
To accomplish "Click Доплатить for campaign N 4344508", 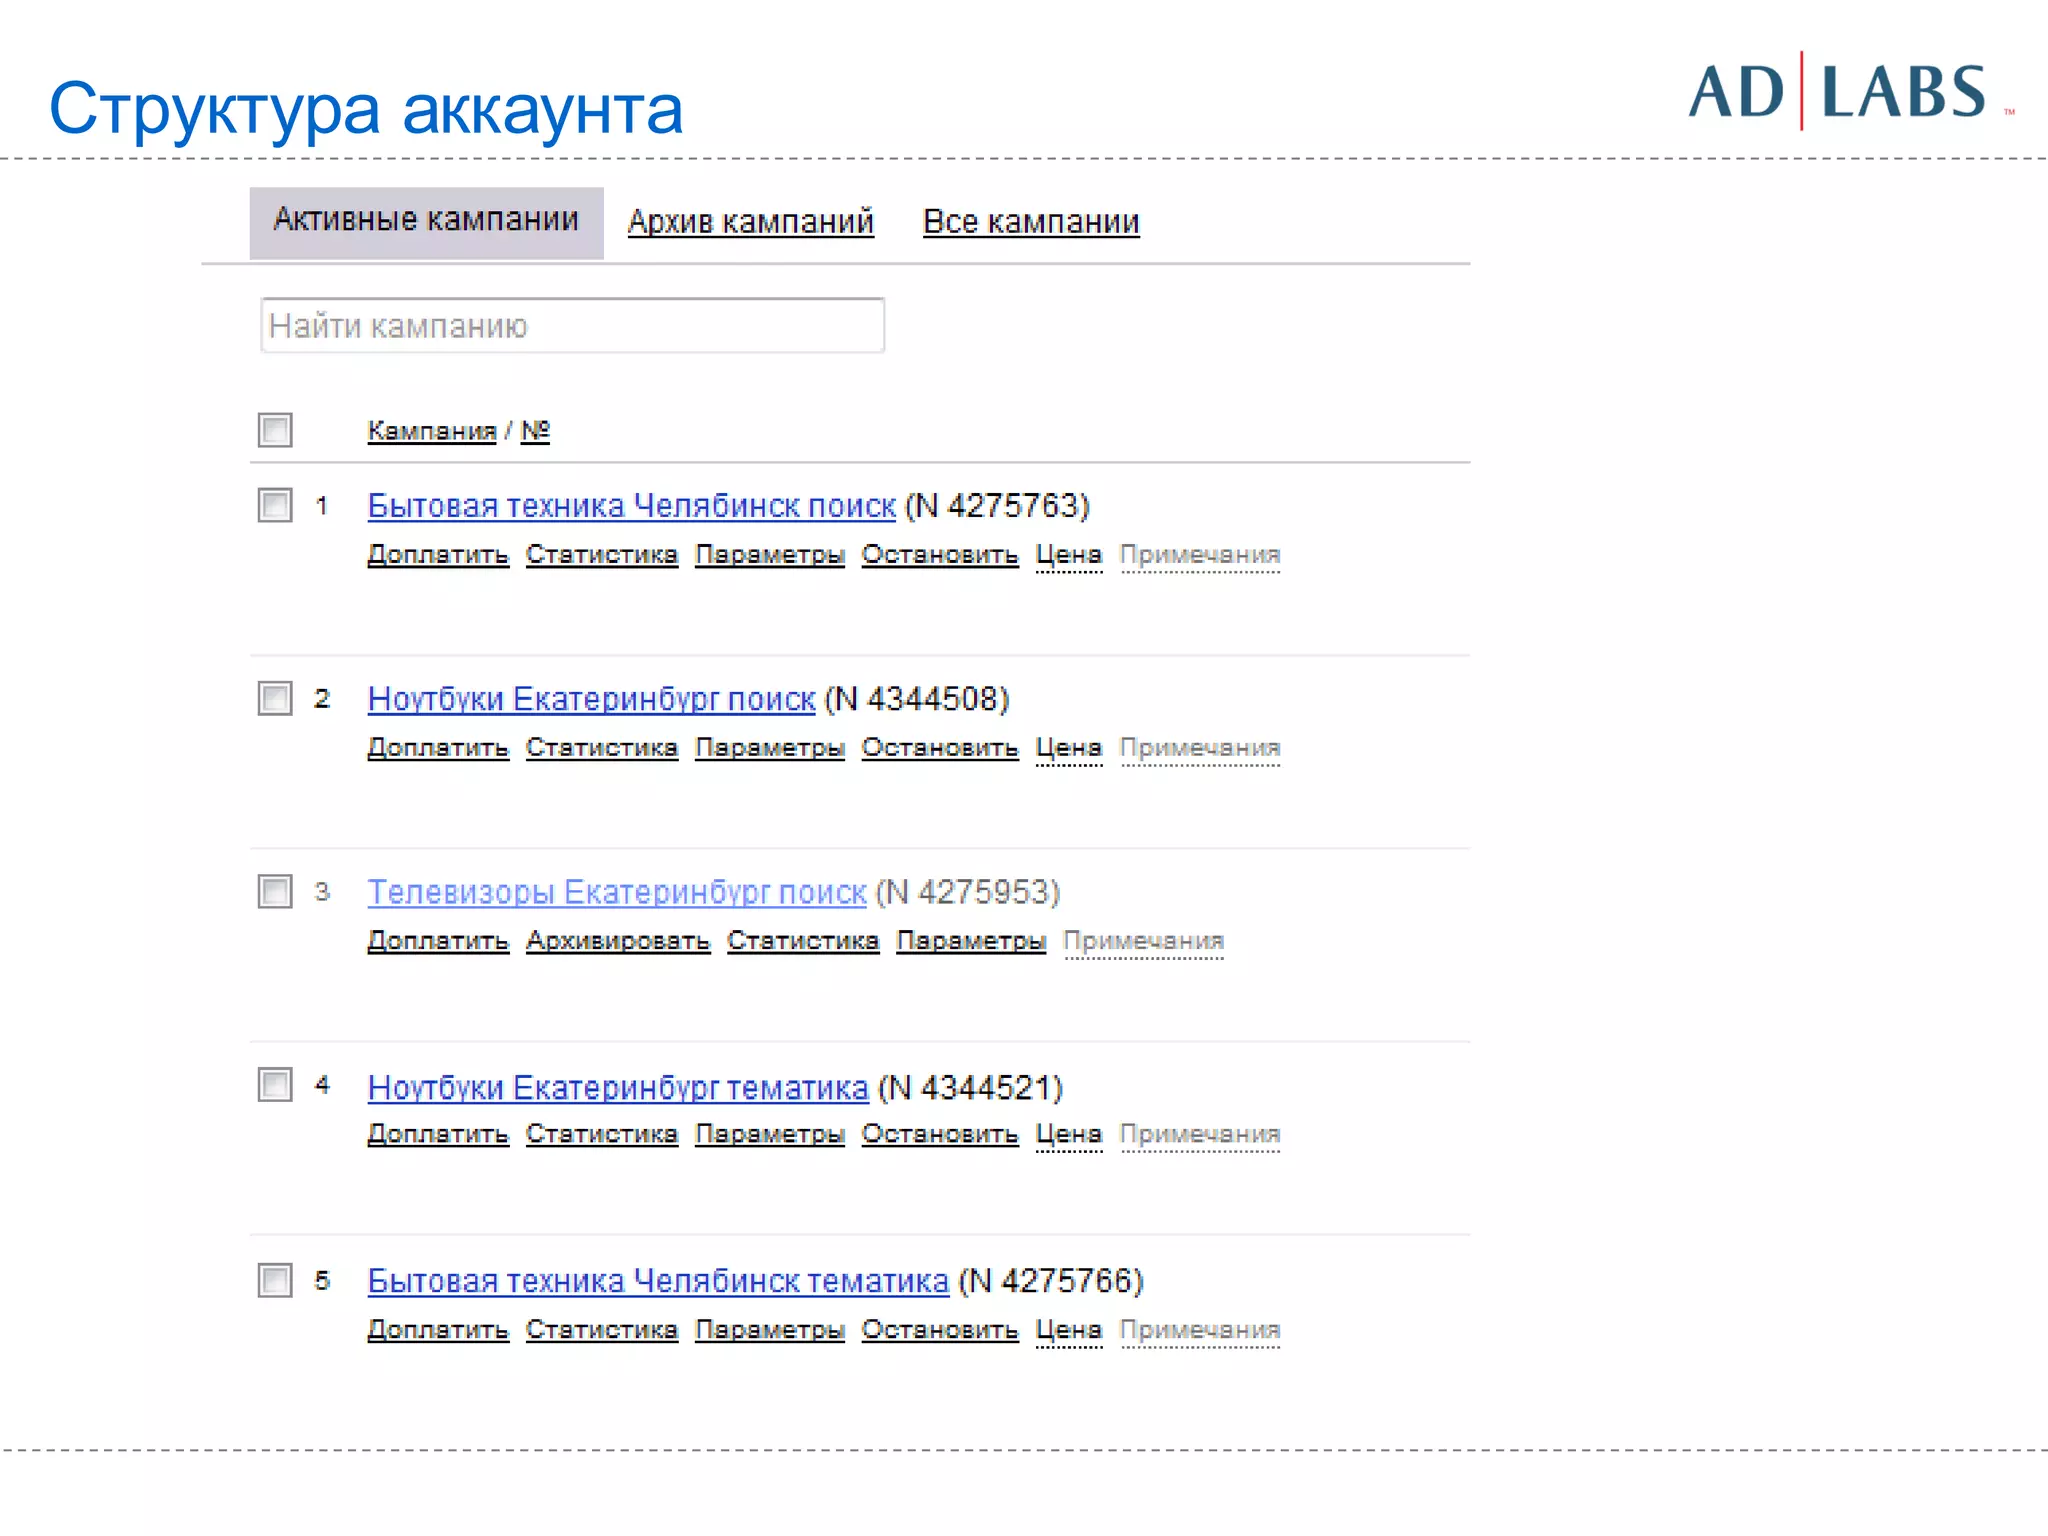I will [438, 748].
